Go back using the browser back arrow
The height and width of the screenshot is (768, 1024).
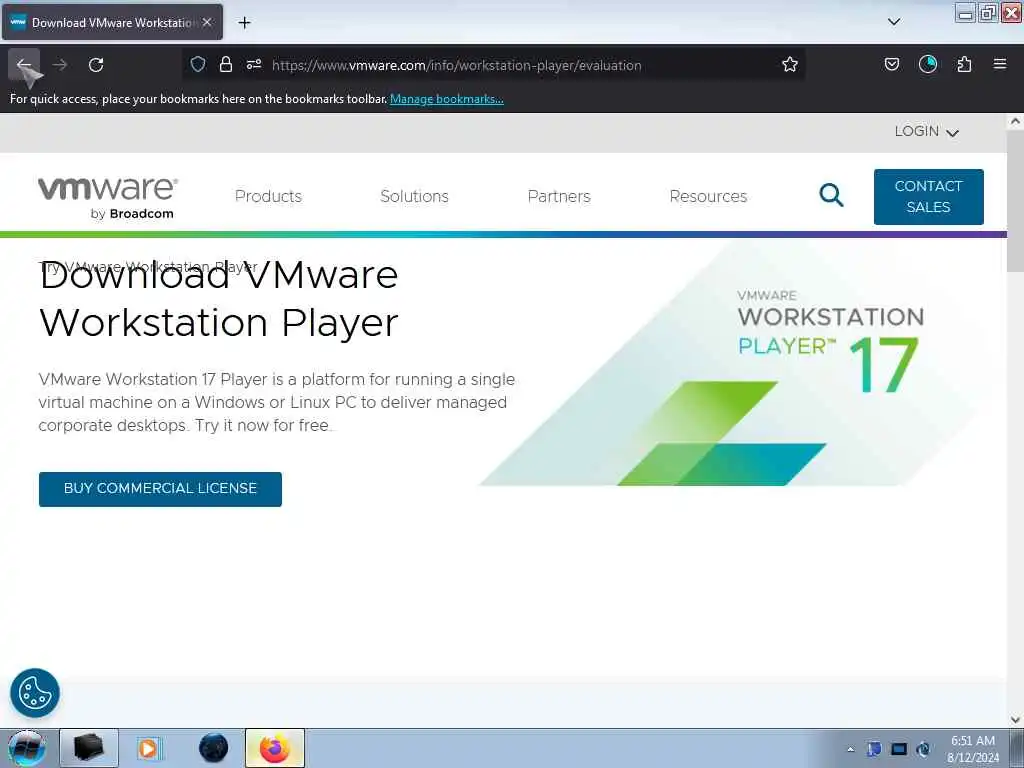click(x=24, y=65)
